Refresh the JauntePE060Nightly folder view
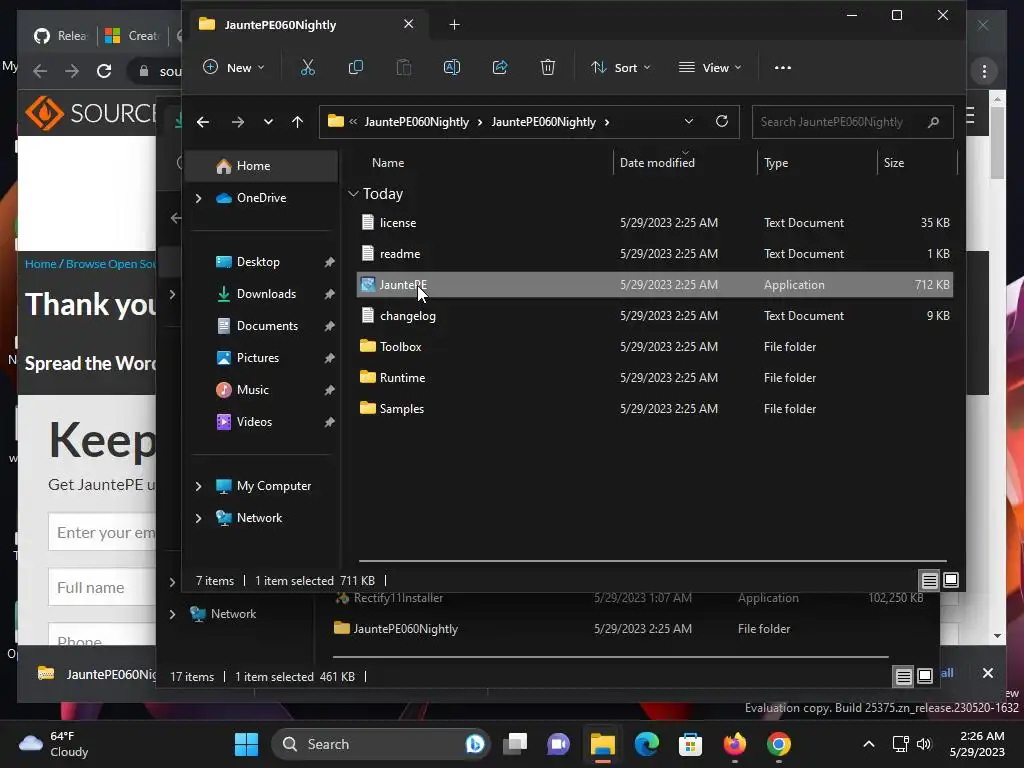The width and height of the screenshot is (1024, 768). point(722,121)
